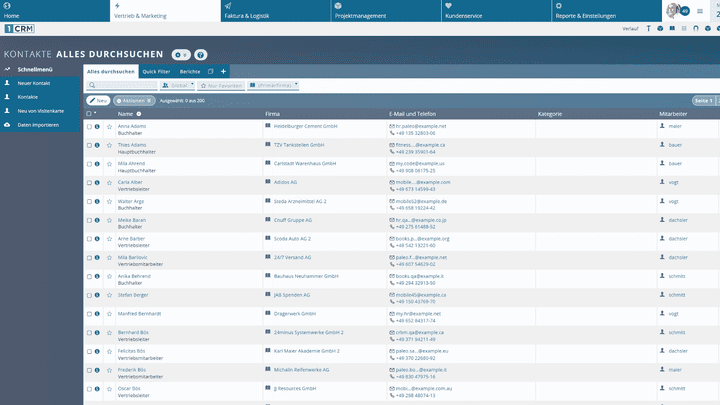This screenshot has width=720, height=405.
Task: Click Neuer Kontakt in sidebar
Action: (x=40, y=83)
